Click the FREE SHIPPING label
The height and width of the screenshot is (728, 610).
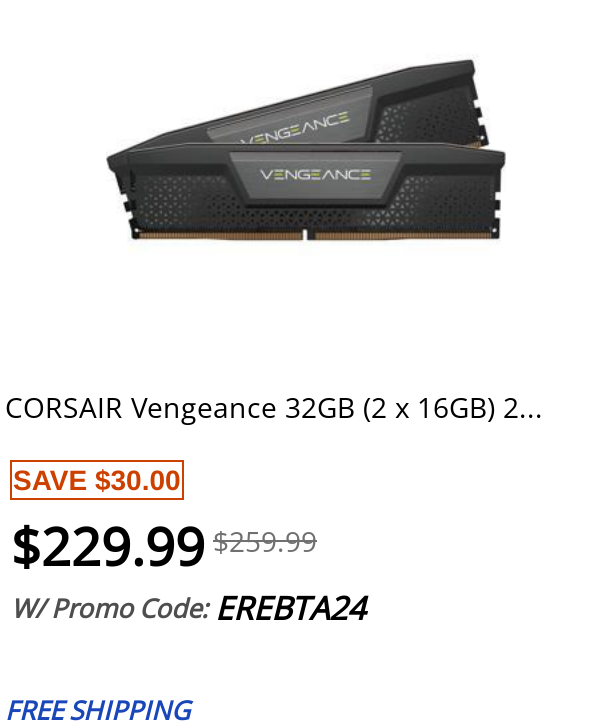coord(99,710)
